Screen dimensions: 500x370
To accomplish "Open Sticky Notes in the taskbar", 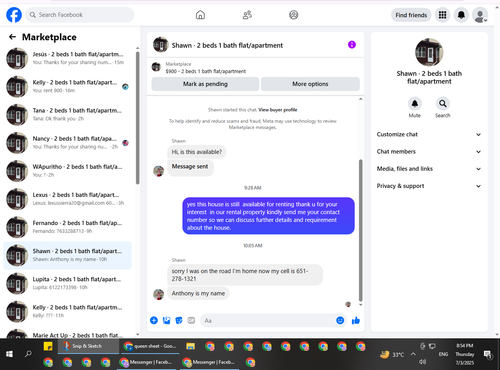I will tap(48, 346).
